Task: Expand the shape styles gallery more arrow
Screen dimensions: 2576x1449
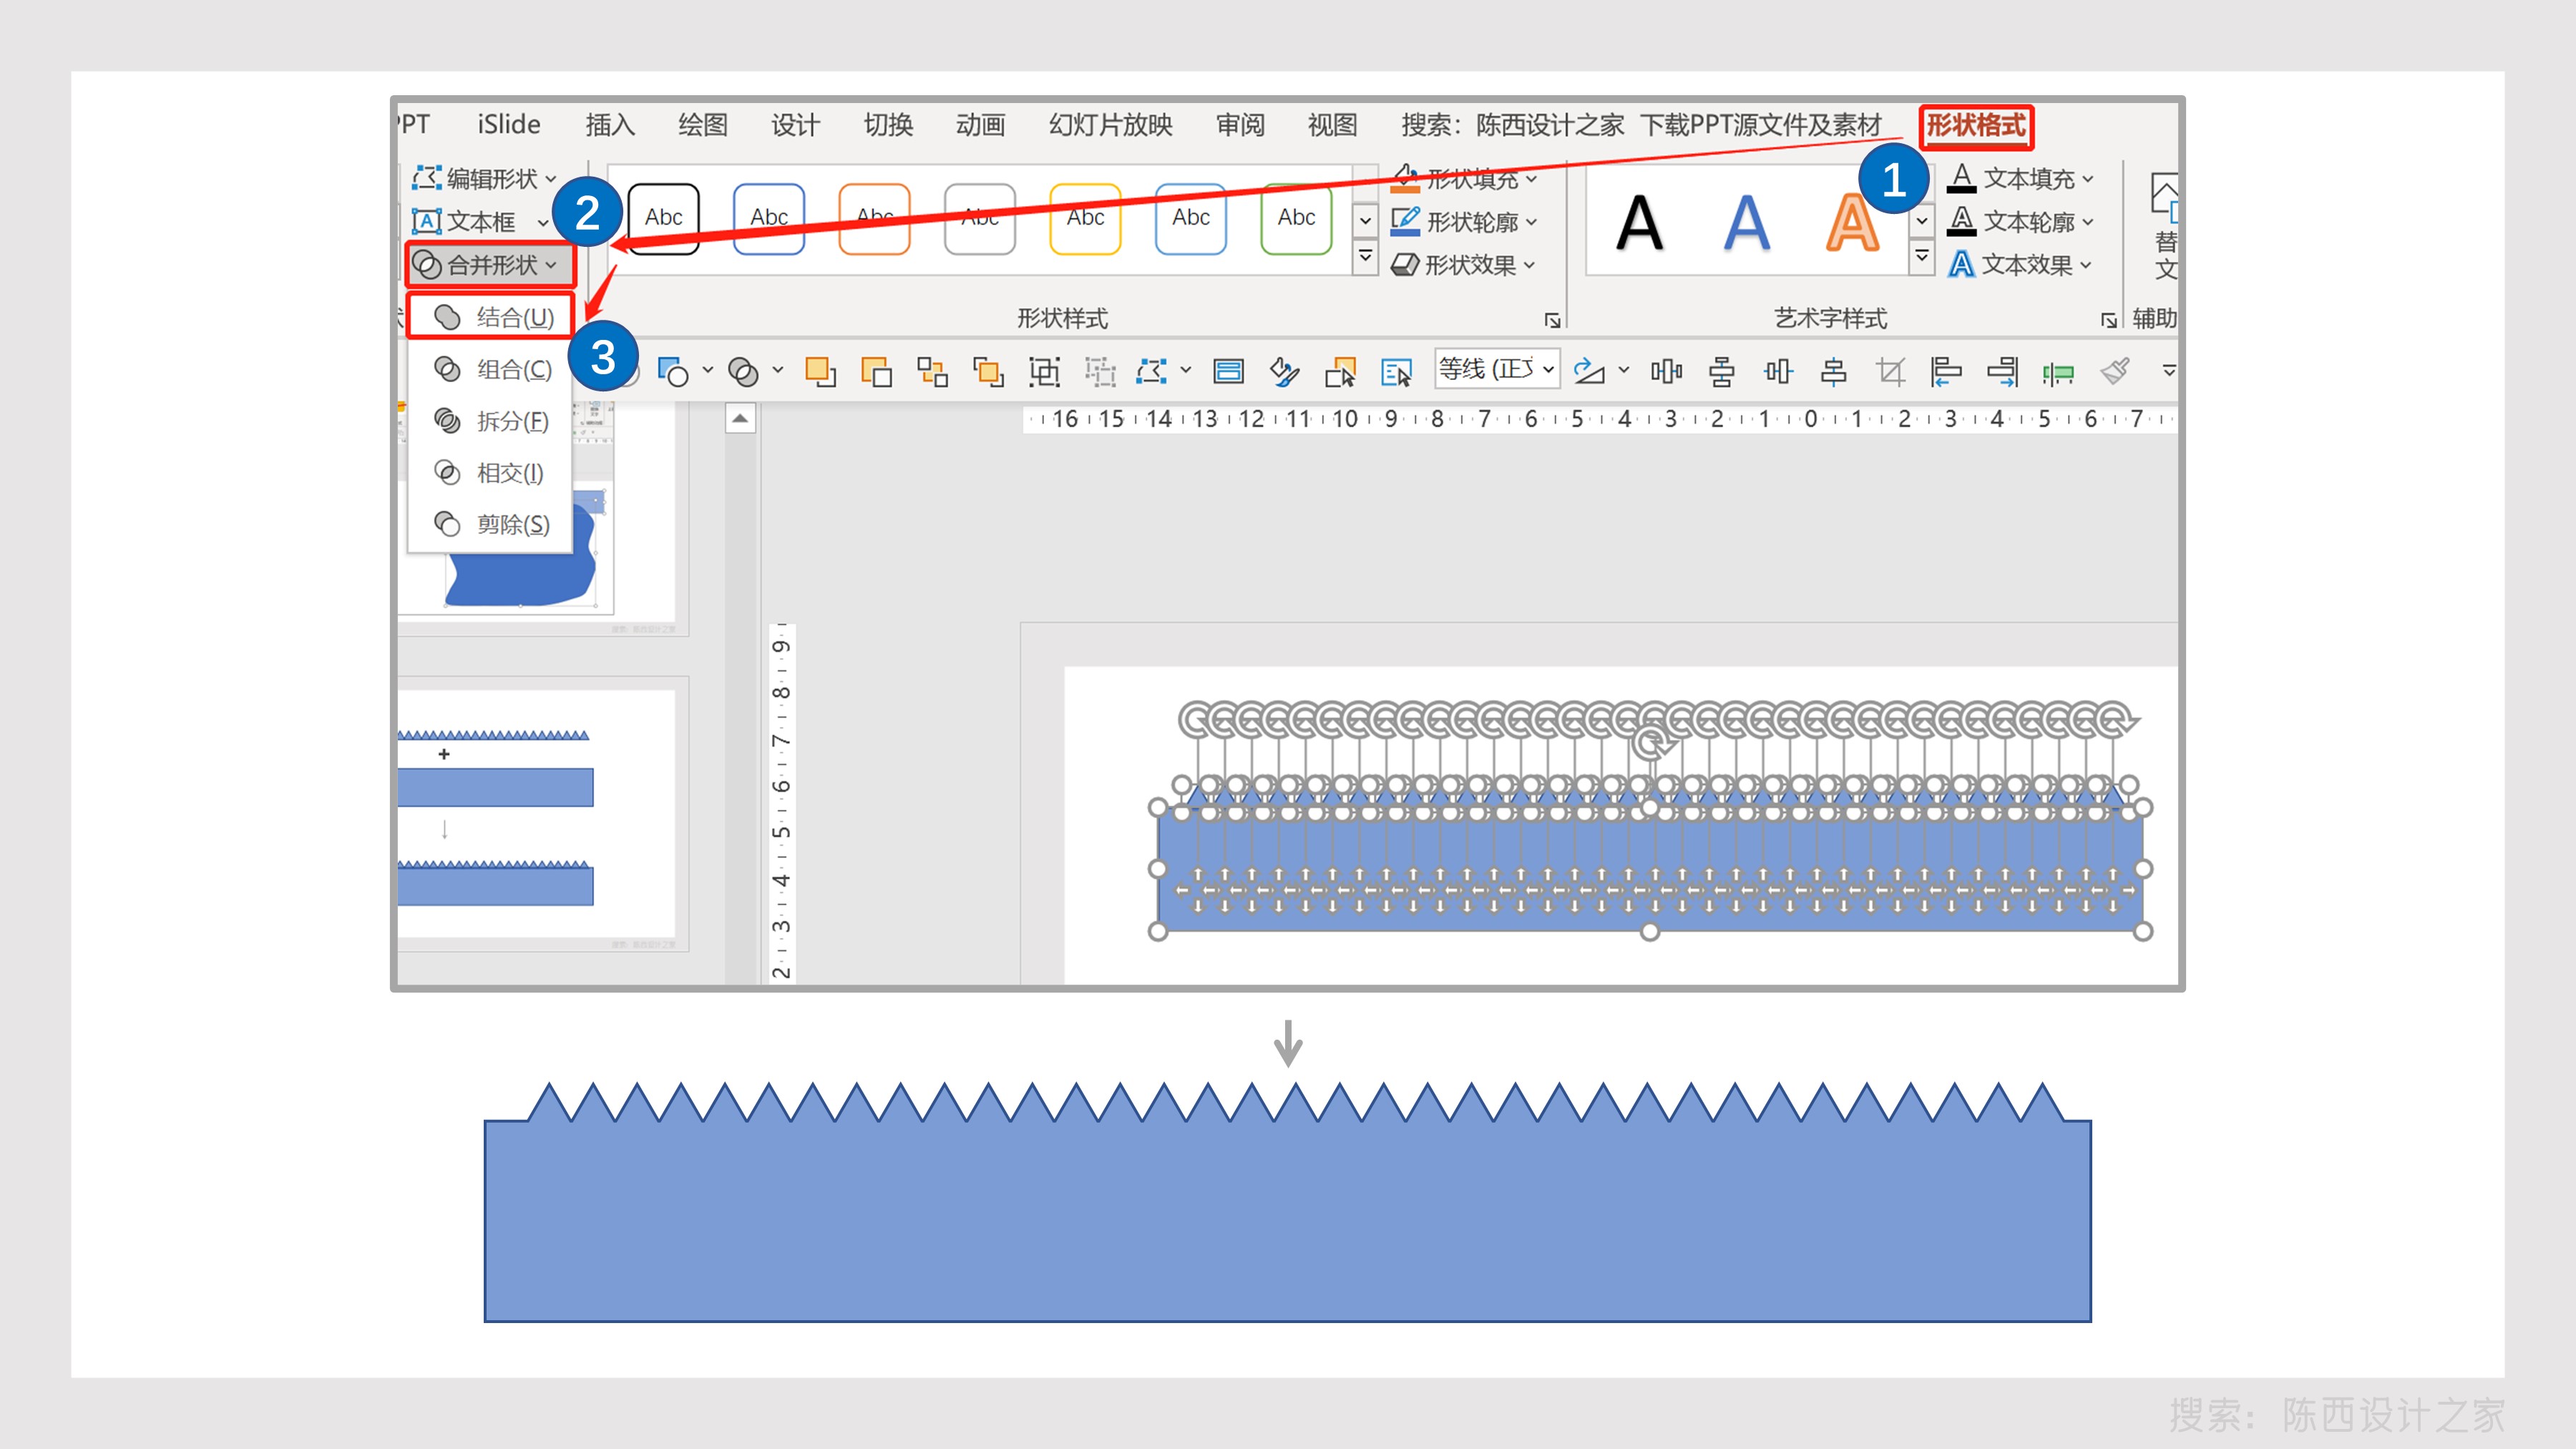Action: pyautogui.click(x=1365, y=259)
